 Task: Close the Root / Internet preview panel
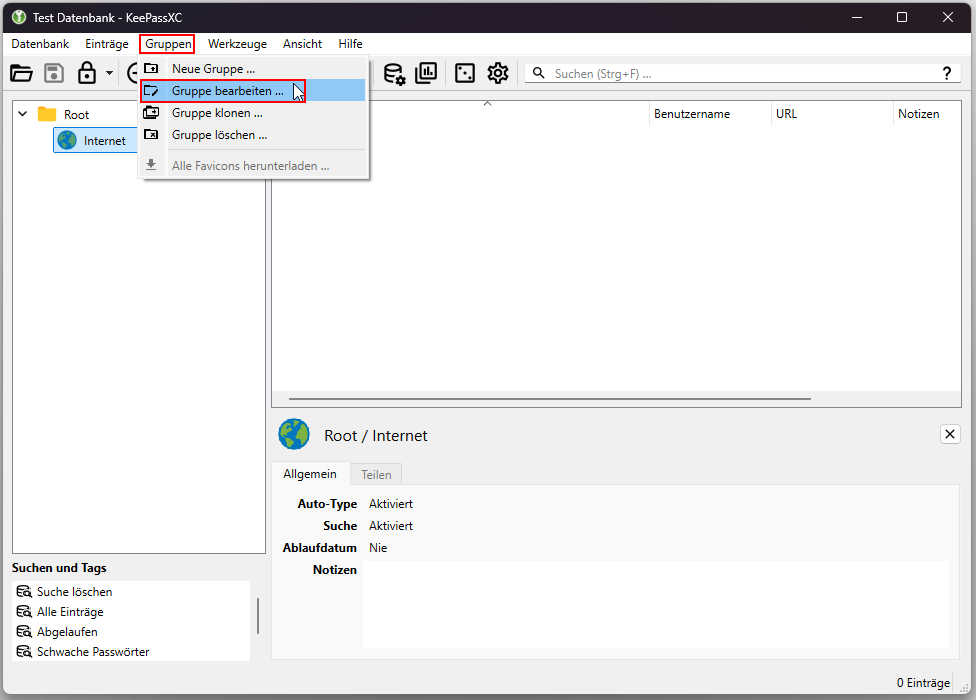[x=950, y=434]
